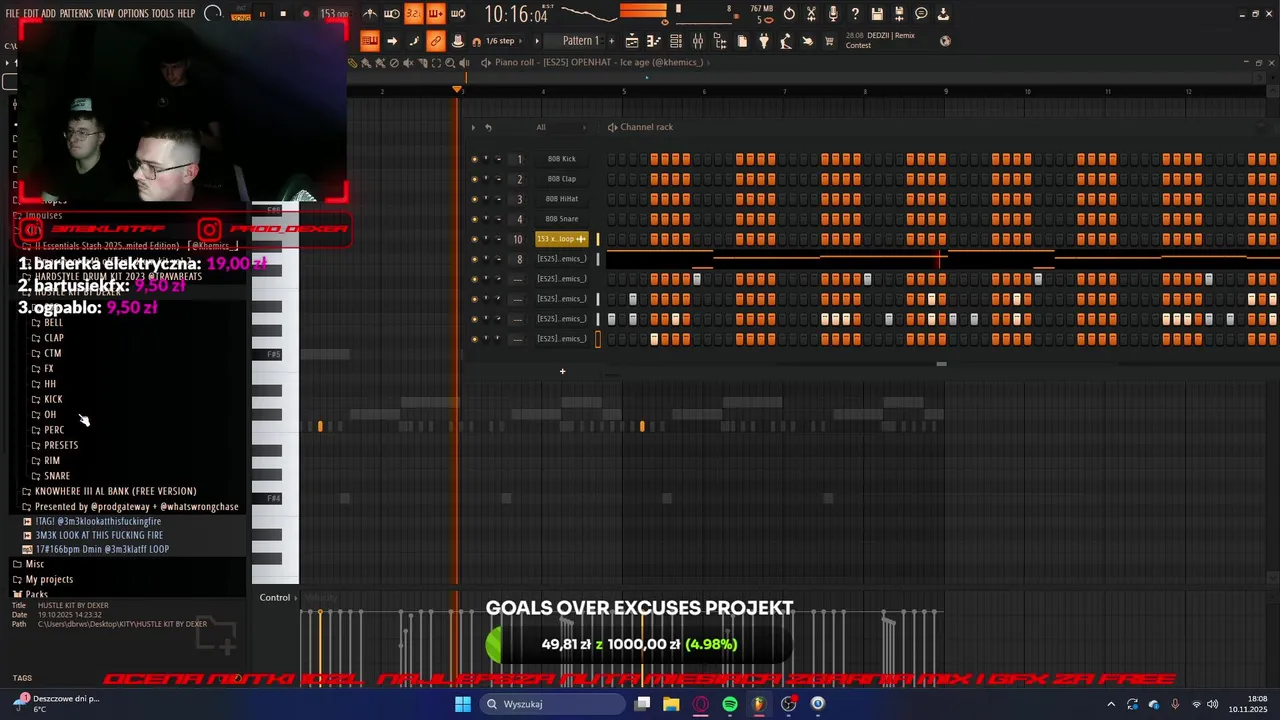Select the 808 Kick channel button
Viewport: 1280px width, 720px height.
[561, 159]
